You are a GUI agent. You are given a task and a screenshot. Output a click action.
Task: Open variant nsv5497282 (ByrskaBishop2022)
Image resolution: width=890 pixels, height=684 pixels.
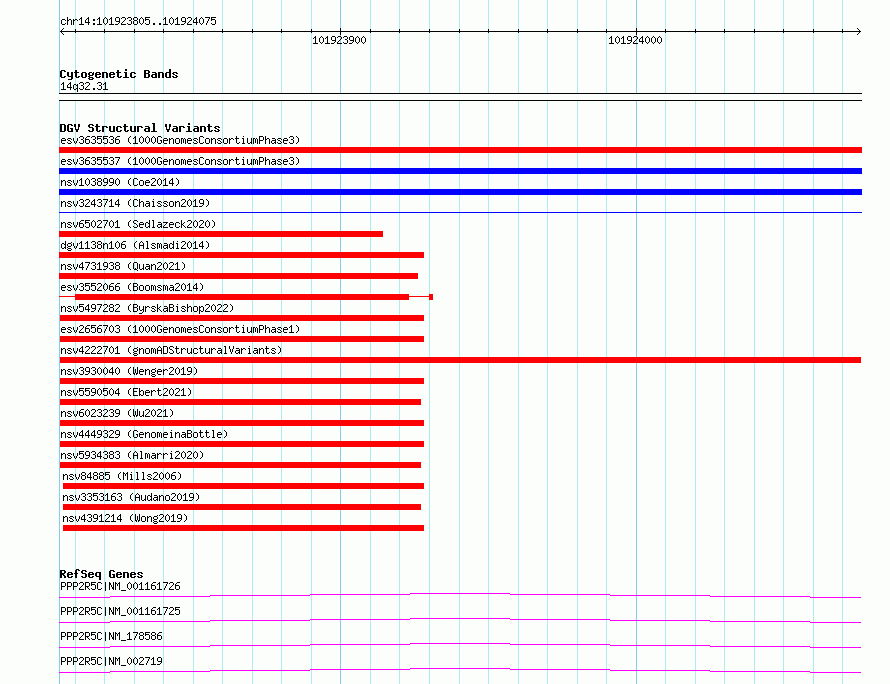coord(147,308)
